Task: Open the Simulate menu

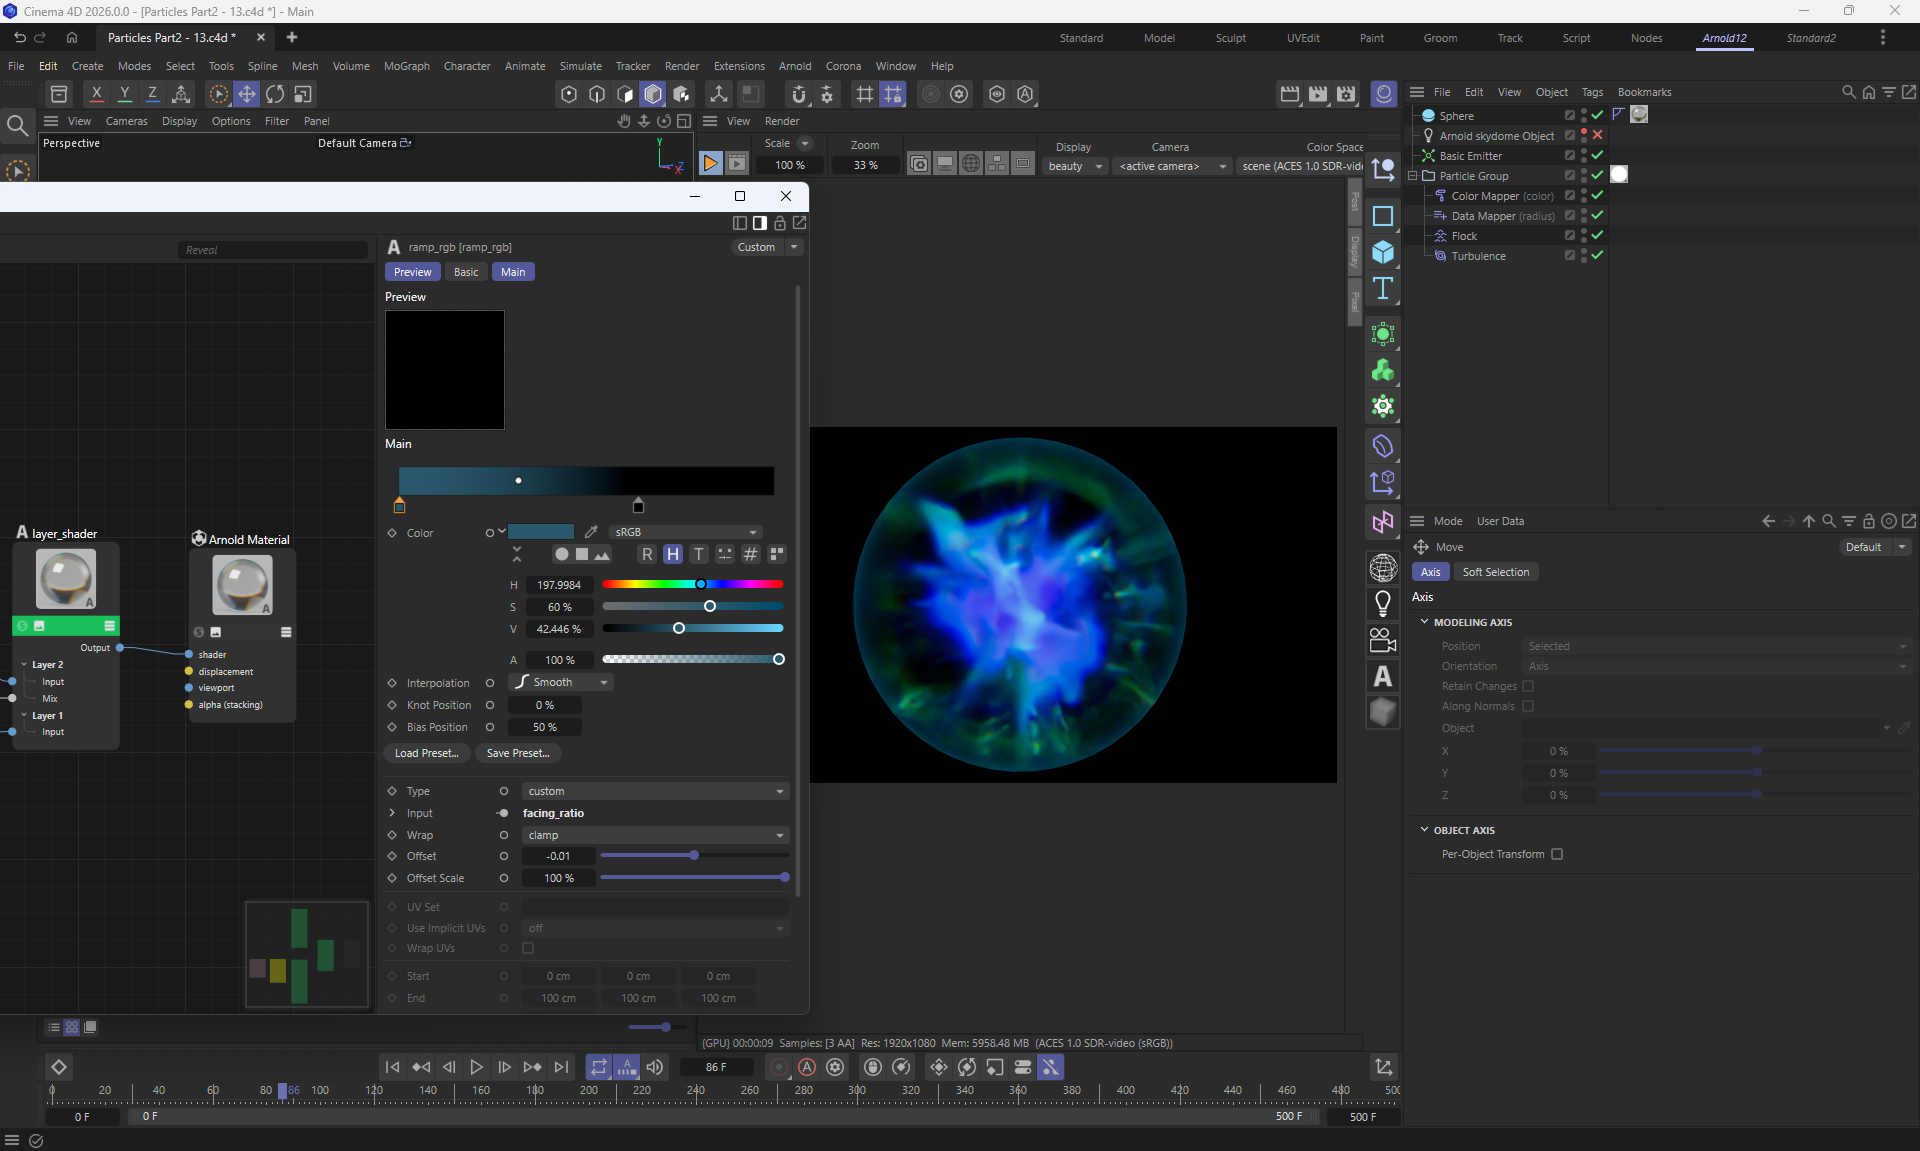Action: (580, 66)
